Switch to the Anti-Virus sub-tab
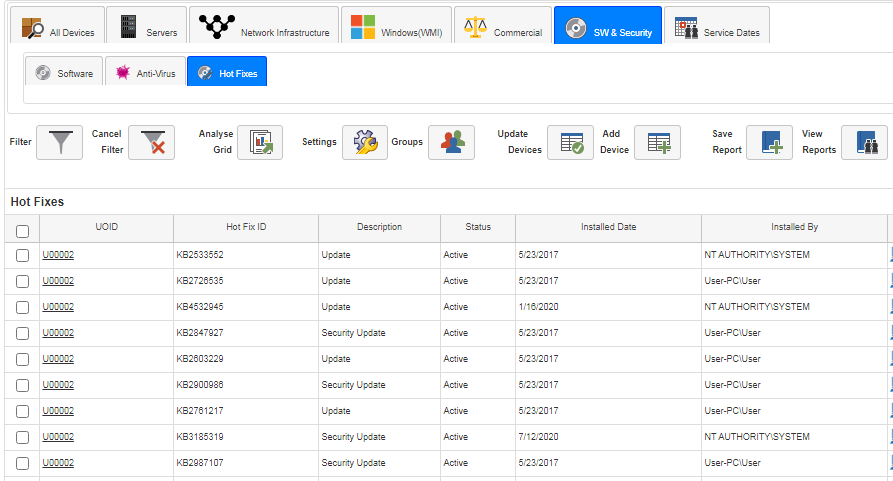 point(146,72)
